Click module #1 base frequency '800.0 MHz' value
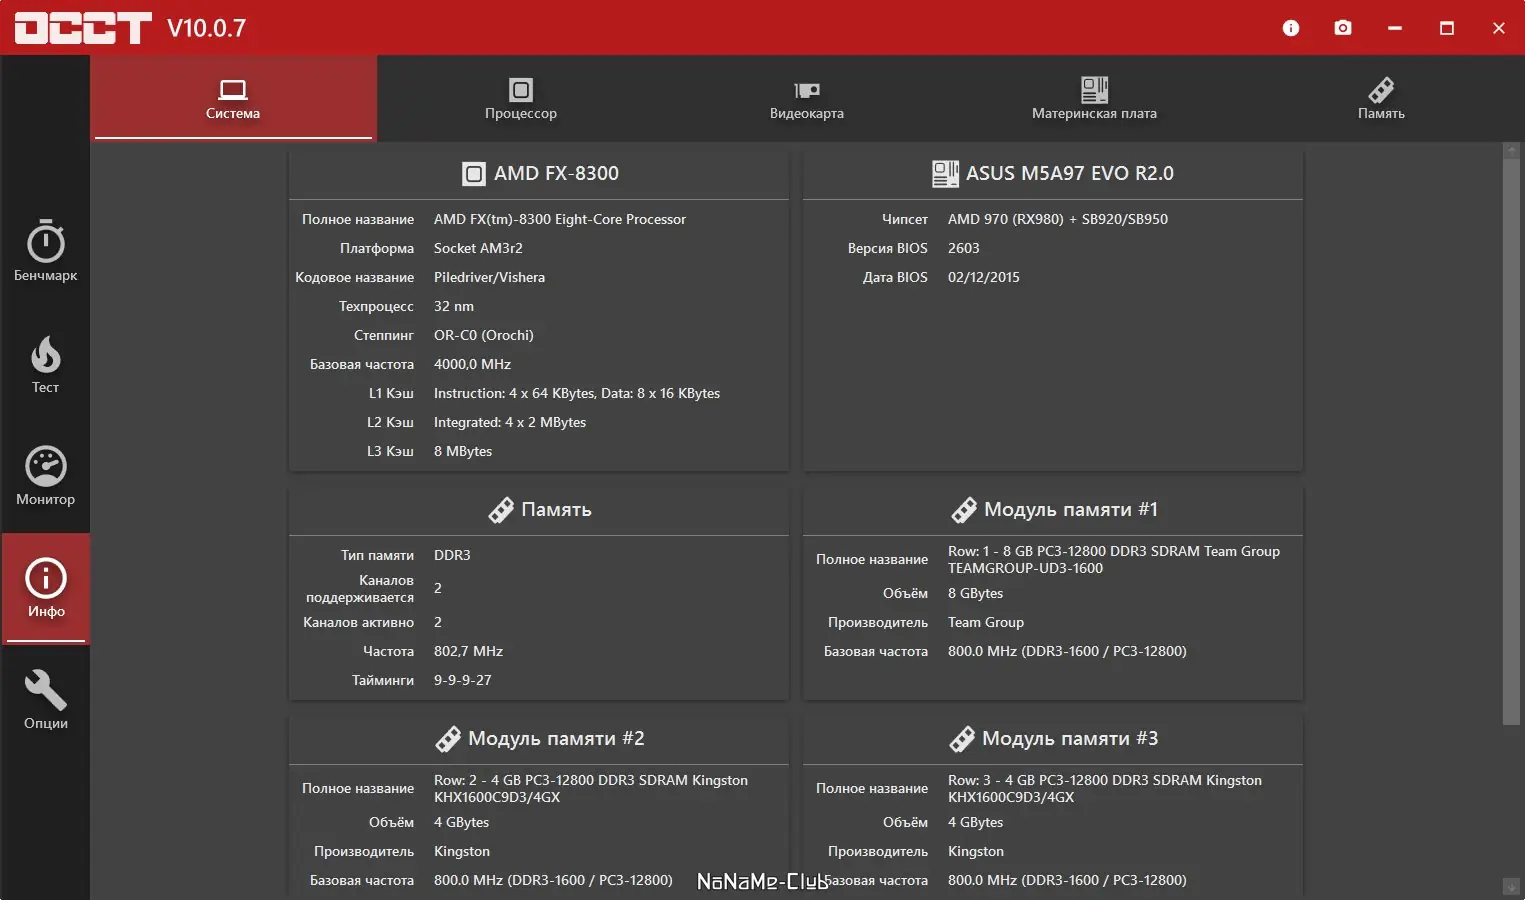Screen dimensions: 1525x900 click(x=1067, y=652)
